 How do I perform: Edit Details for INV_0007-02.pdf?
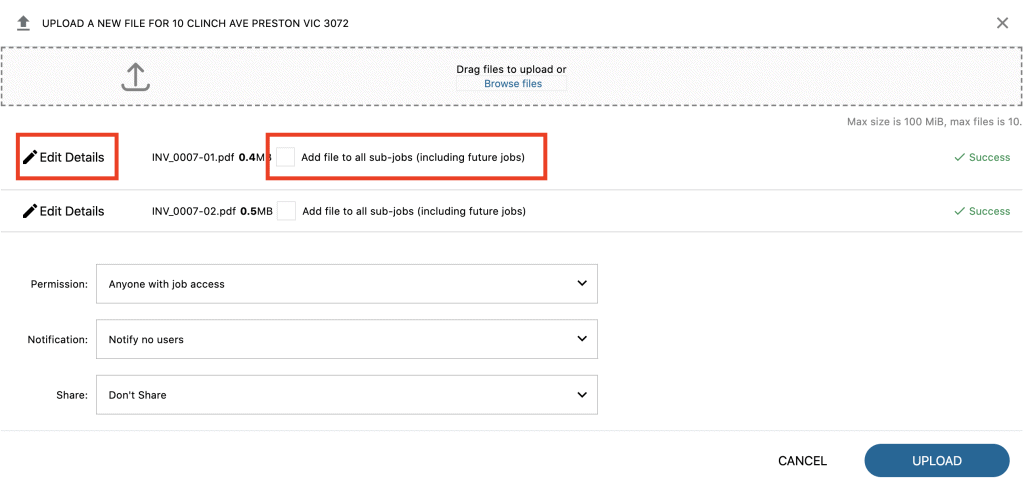click(71, 211)
